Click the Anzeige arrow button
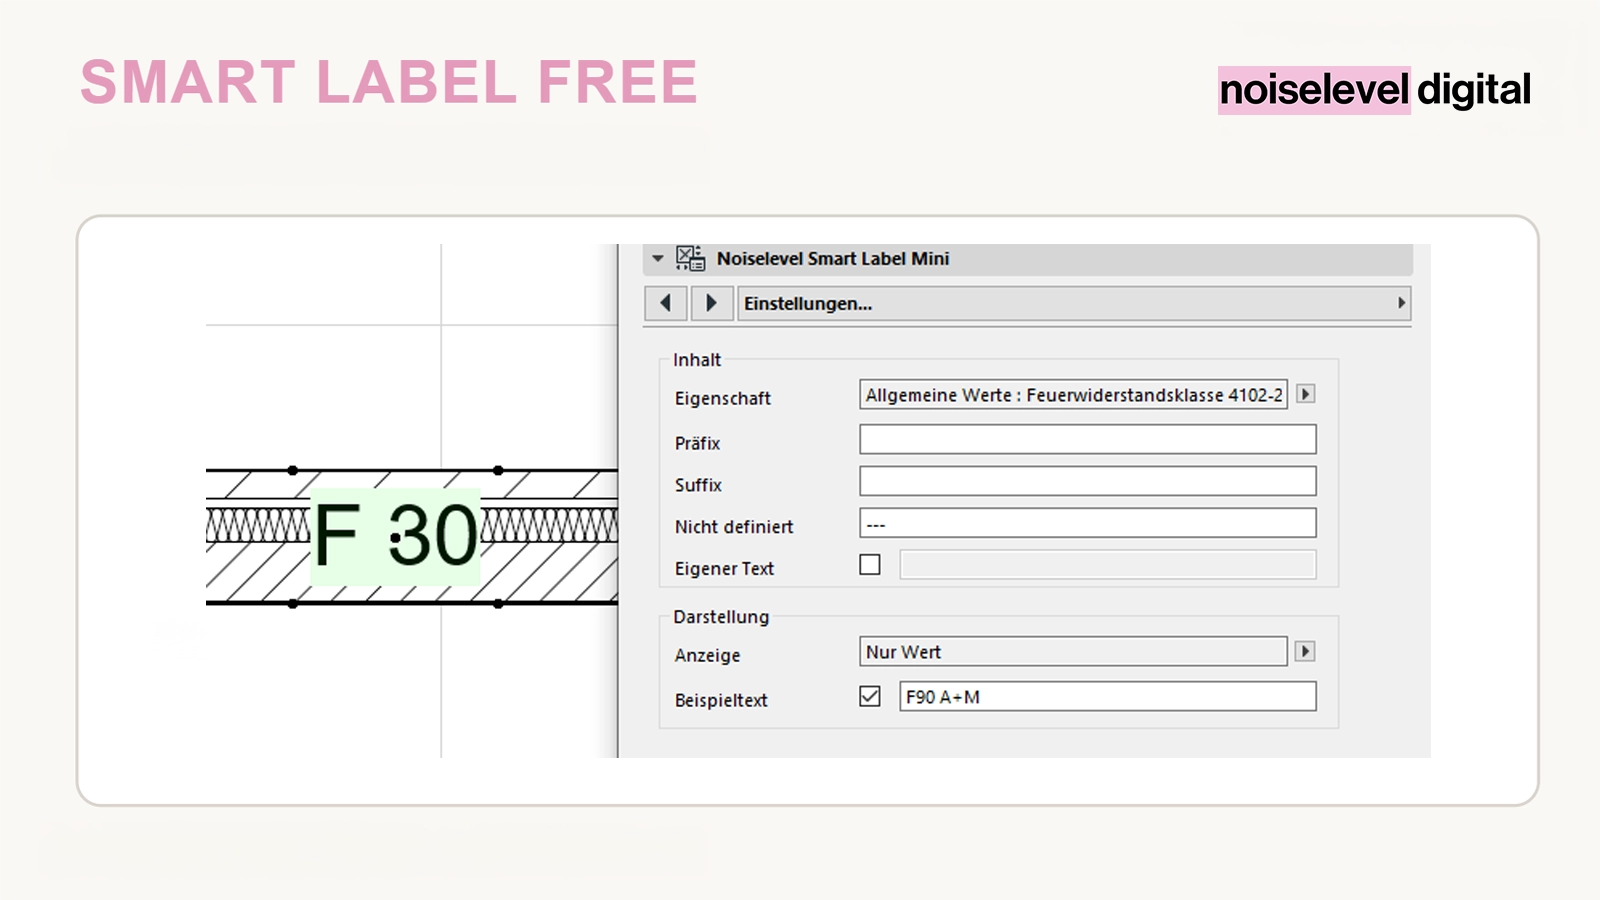This screenshot has width=1600, height=900. (x=1305, y=651)
